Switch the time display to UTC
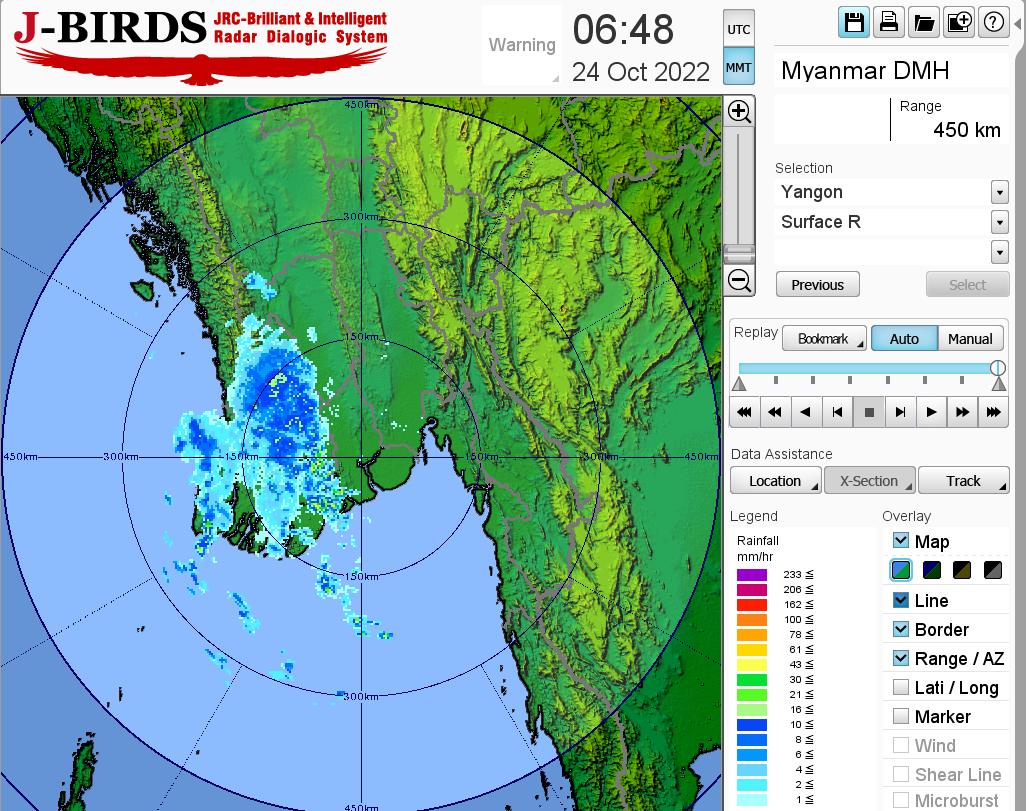The image size is (1030, 811). click(738, 30)
